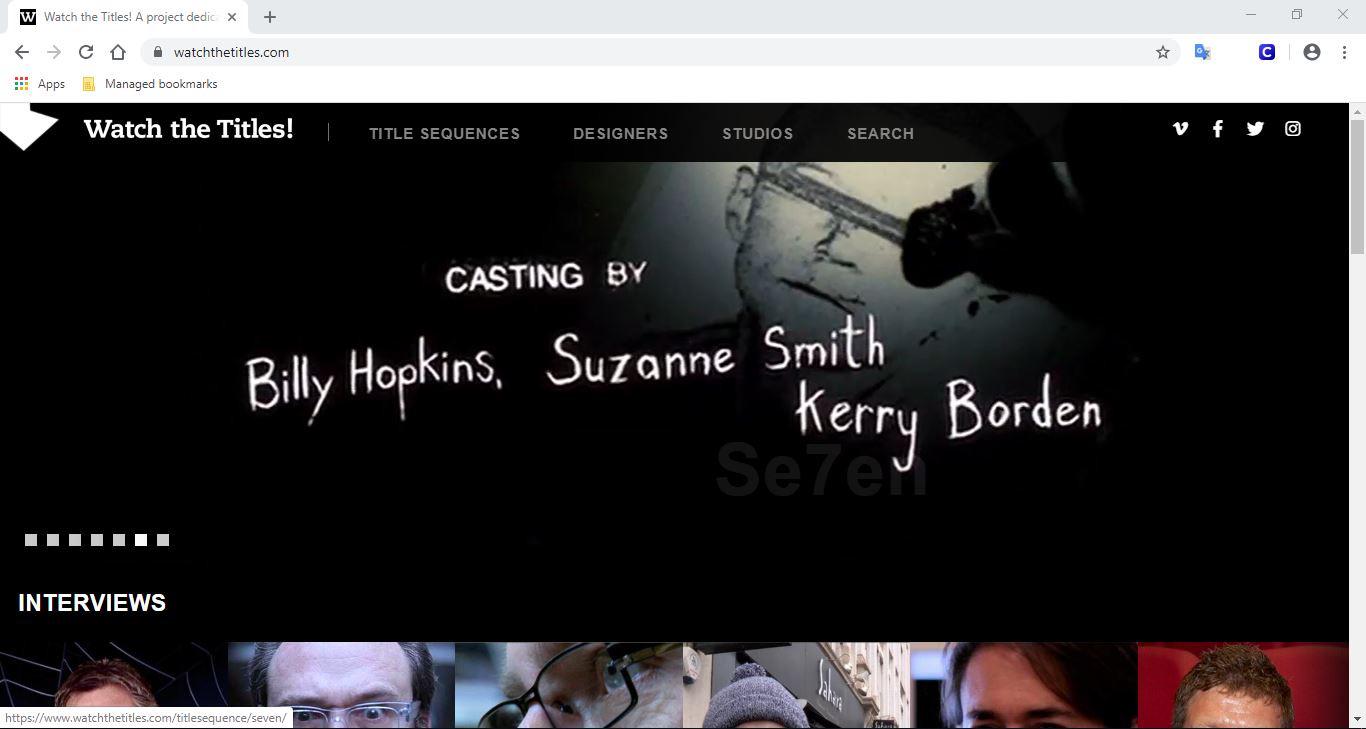Select the third carousel slide indicator
The image size is (1366, 729).
point(75,540)
